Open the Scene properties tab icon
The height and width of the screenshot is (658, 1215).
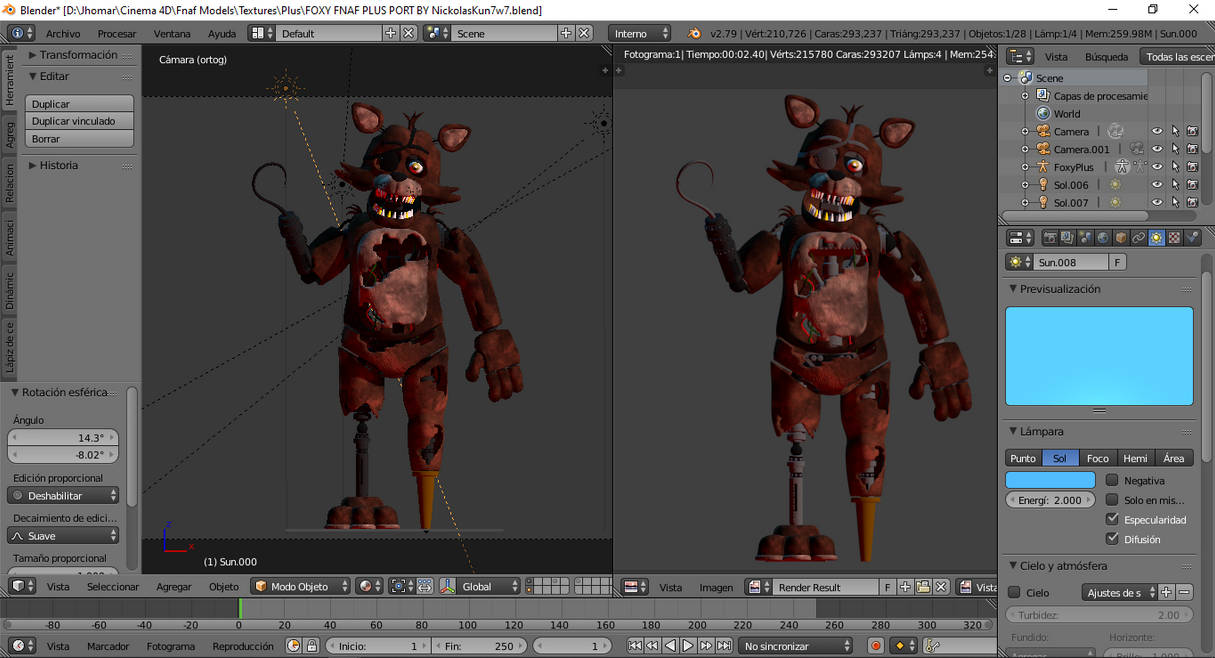[x=1085, y=238]
